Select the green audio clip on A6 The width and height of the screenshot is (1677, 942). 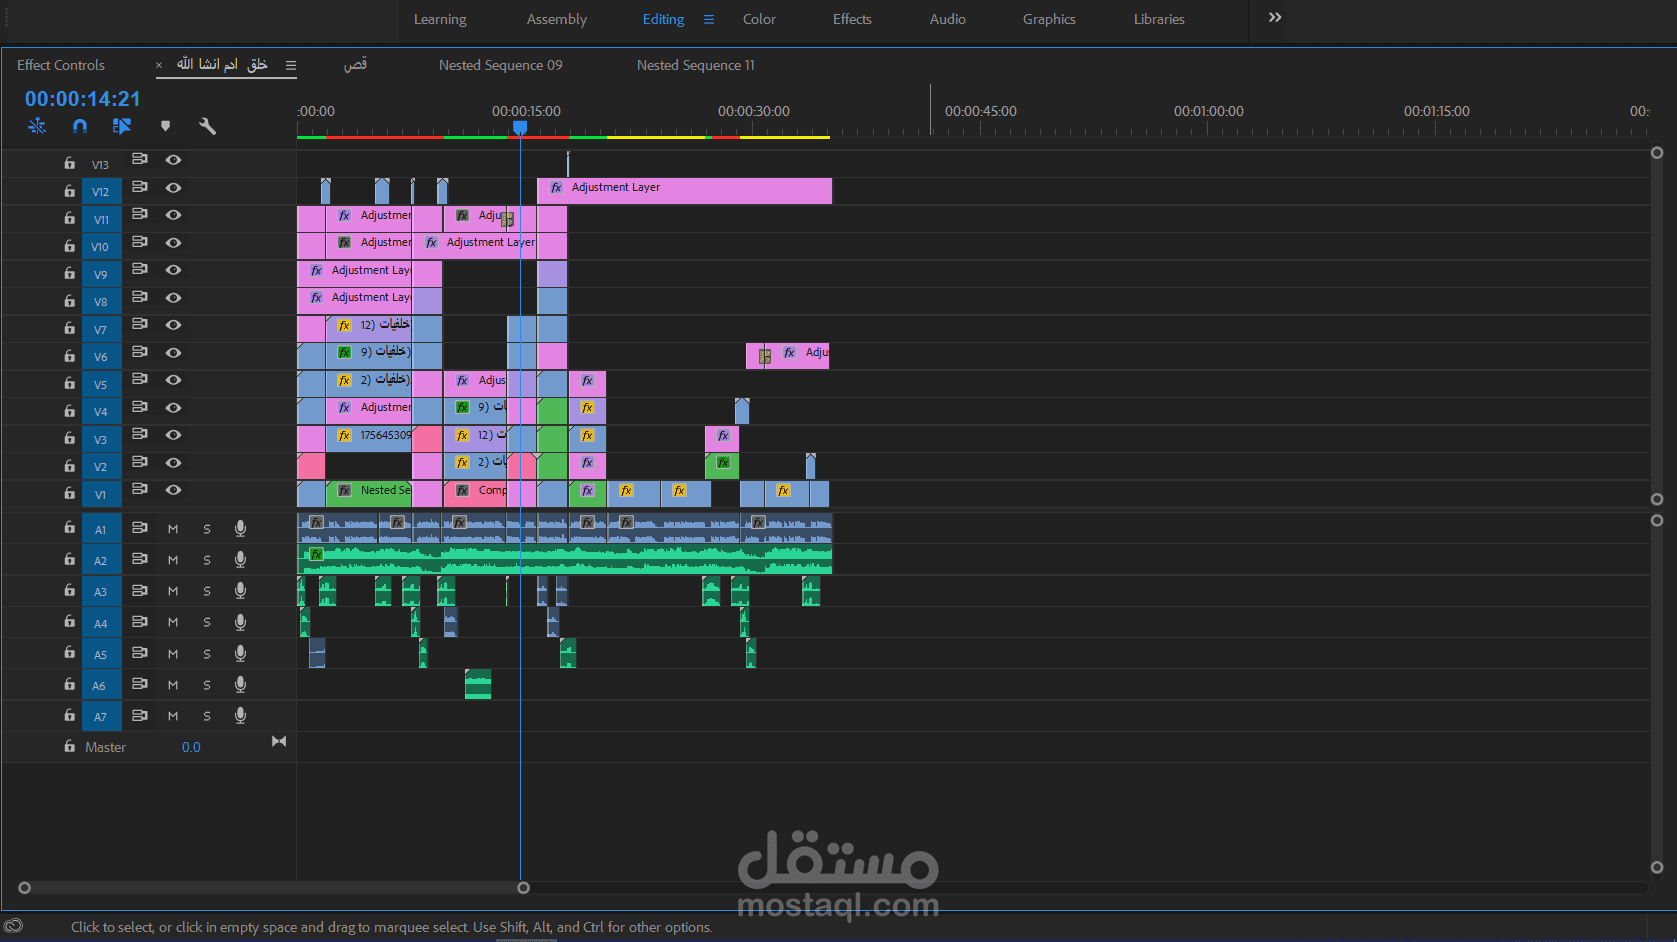click(478, 684)
